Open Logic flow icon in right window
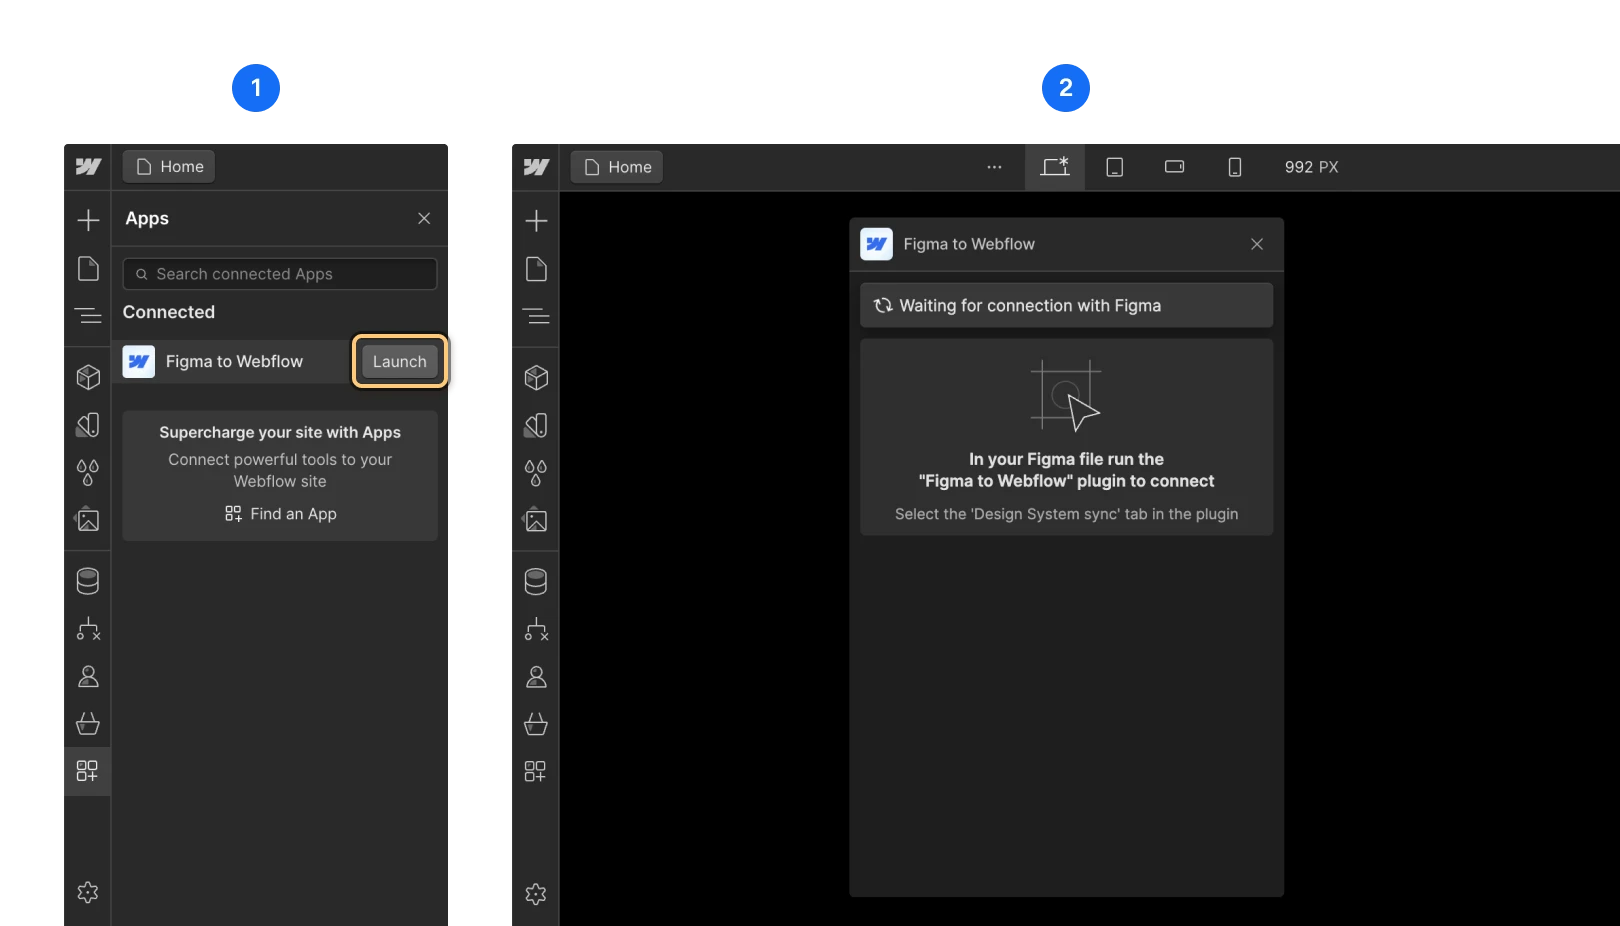The height and width of the screenshot is (926, 1620). coord(536,629)
